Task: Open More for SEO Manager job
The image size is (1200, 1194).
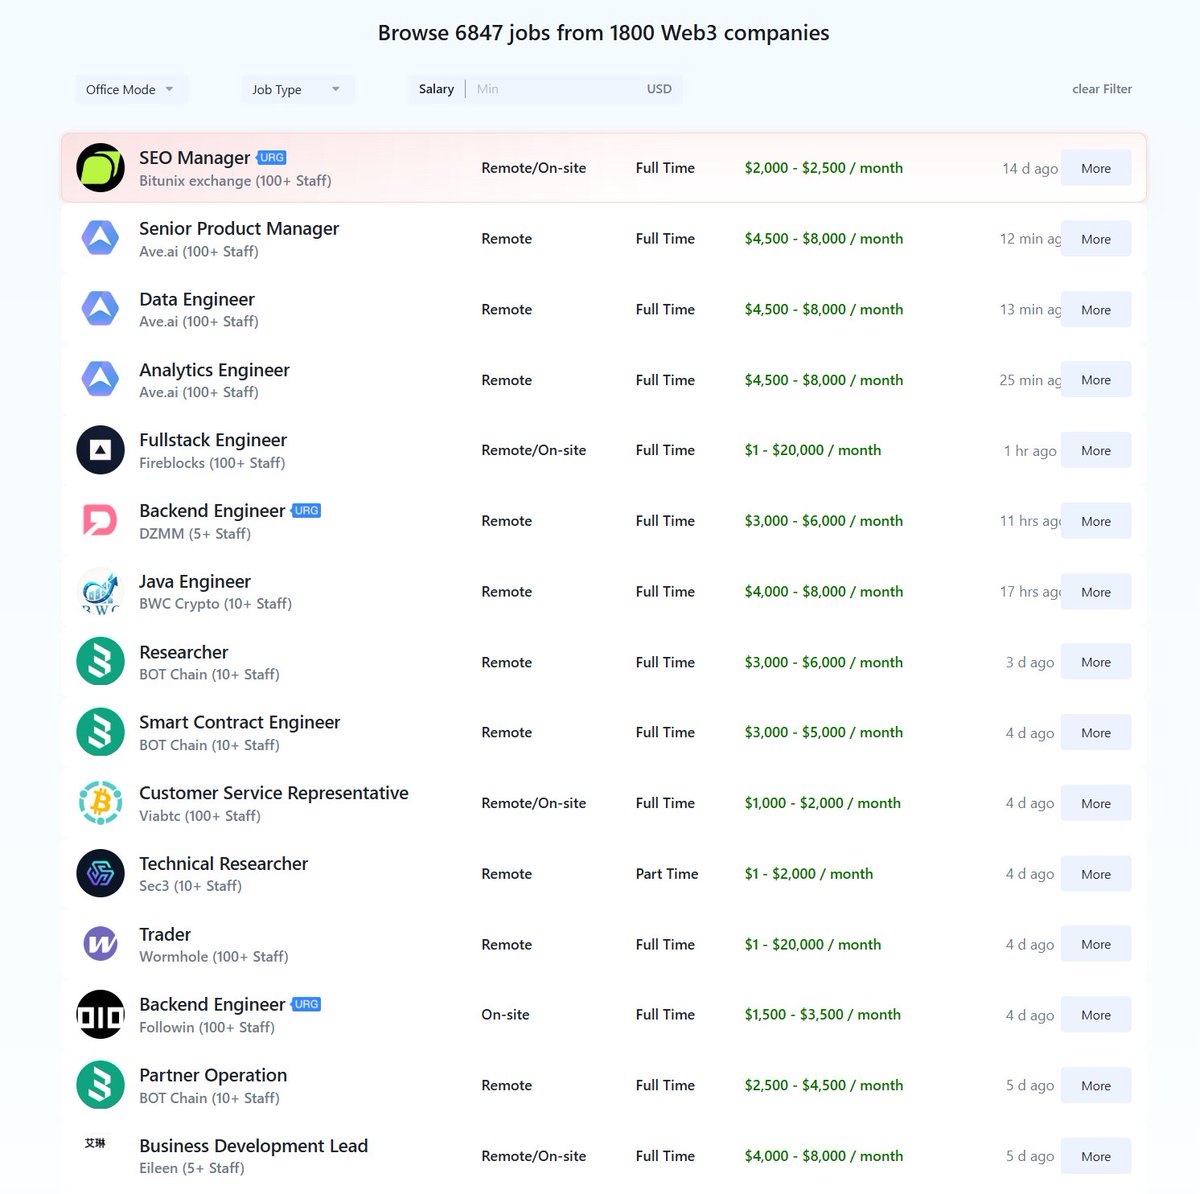Action: (x=1096, y=168)
